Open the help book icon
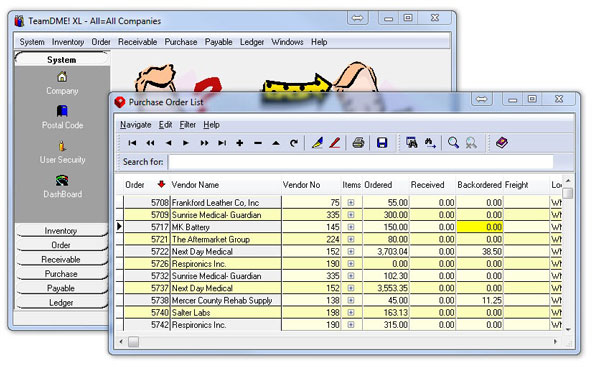Screen dimensions: 600x367 pyautogui.click(x=502, y=143)
